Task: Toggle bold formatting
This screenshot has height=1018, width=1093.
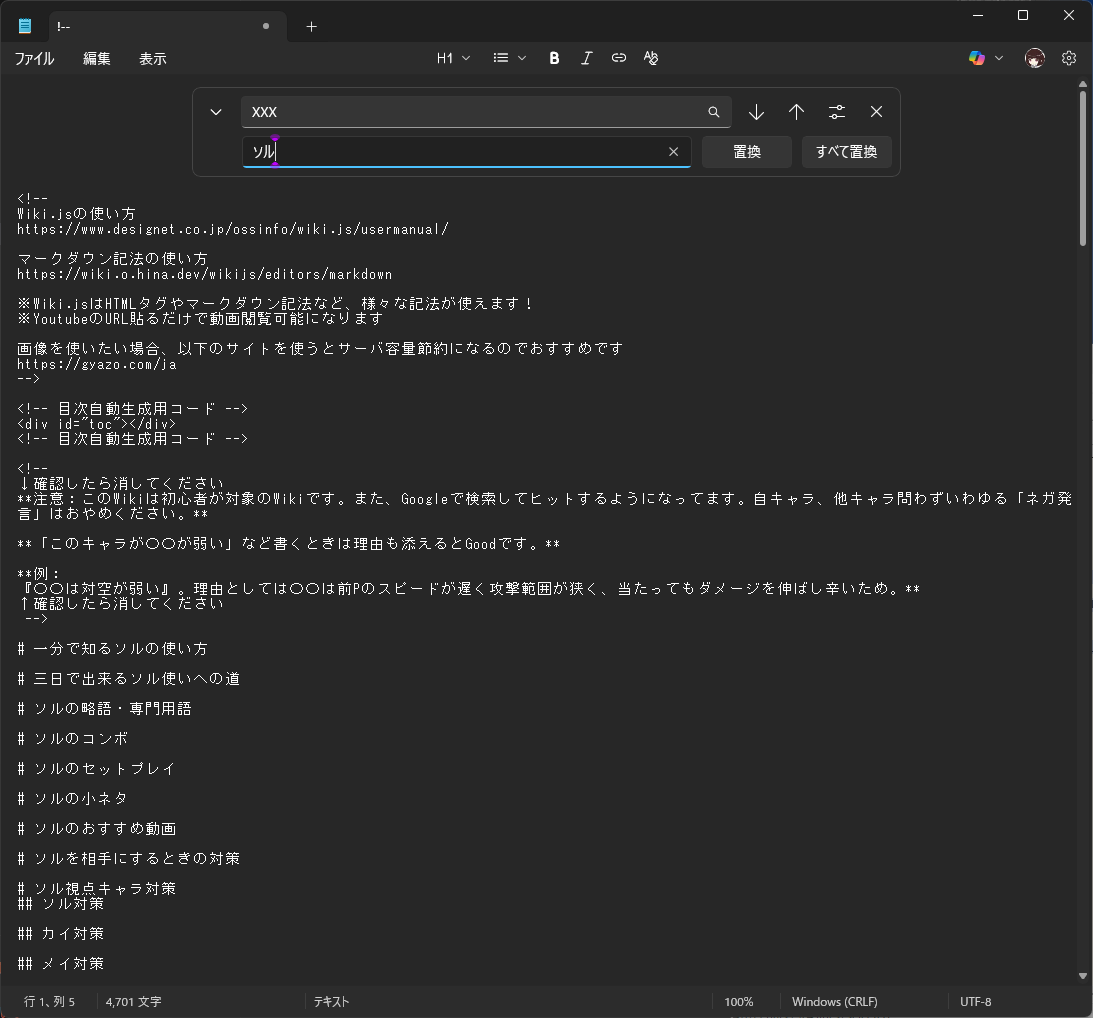Action: 554,58
